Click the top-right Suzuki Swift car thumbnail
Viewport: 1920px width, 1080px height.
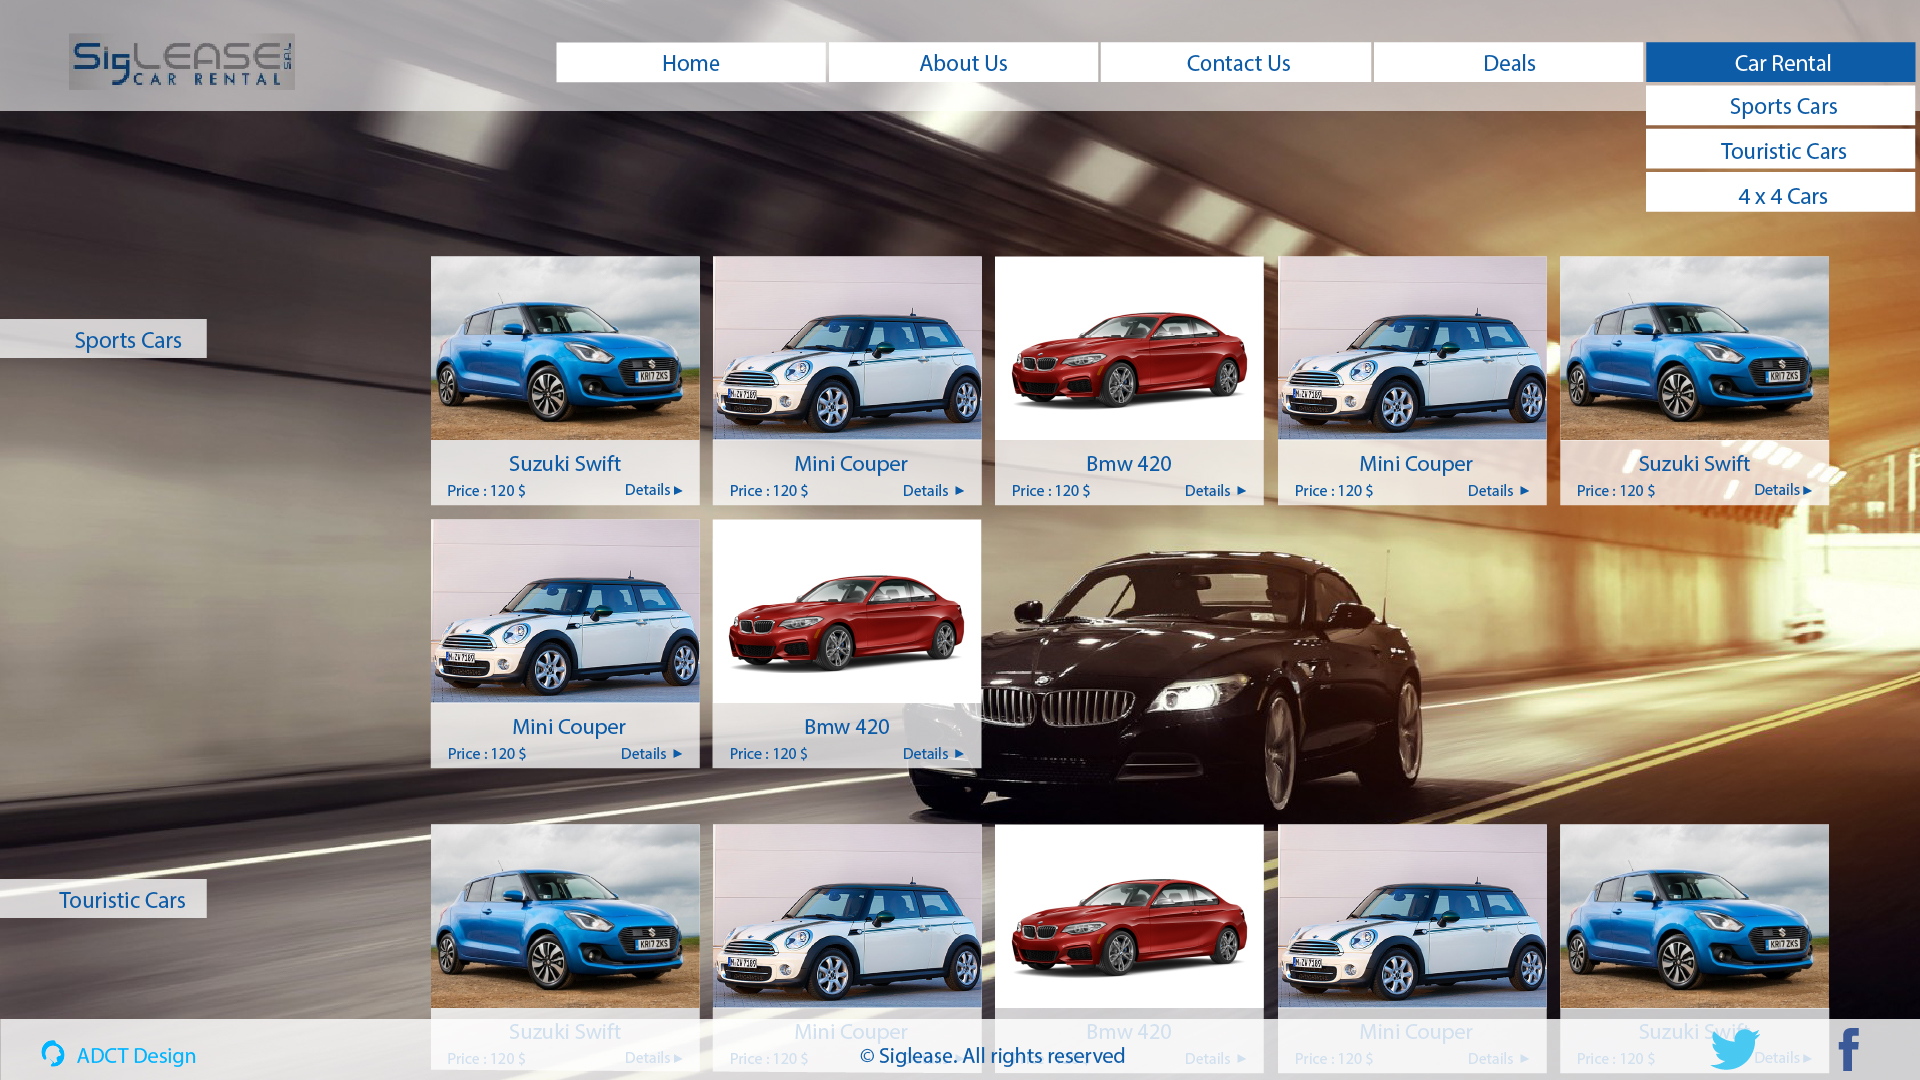[x=1694, y=348]
